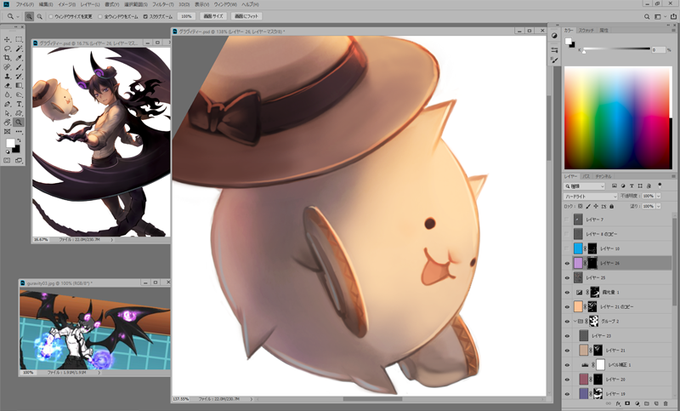Select the Lasso tool

[7, 49]
